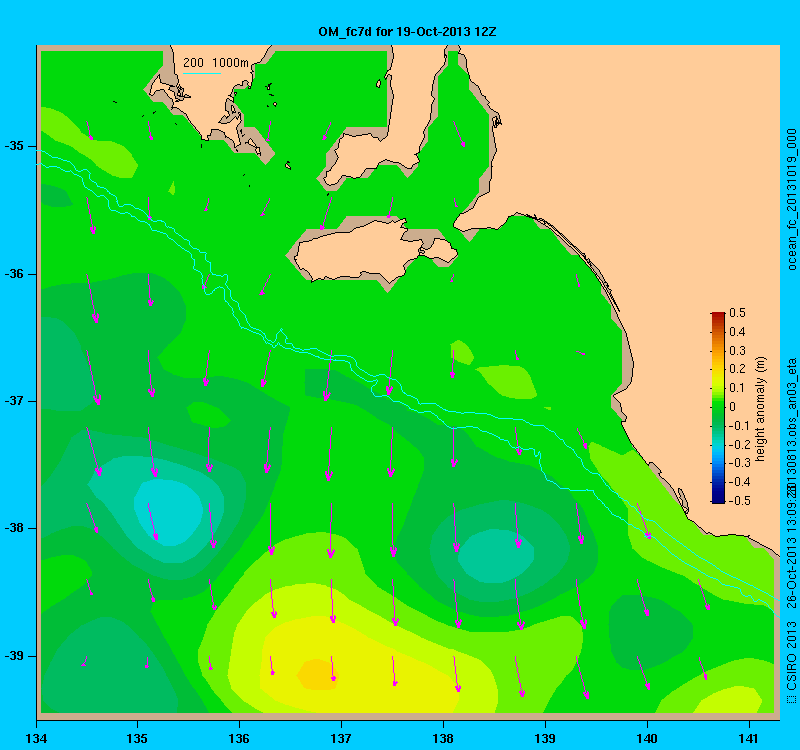This screenshot has width=800, height=750.
Task: Click the 0.2 colorbar tick label
Action: pyautogui.click(x=737, y=369)
